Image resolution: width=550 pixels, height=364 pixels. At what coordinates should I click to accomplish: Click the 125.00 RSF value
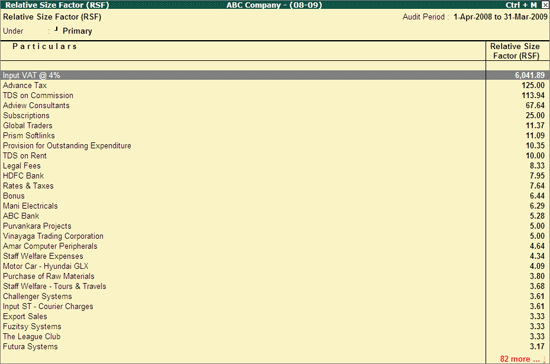pyautogui.click(x=533, y=85)
